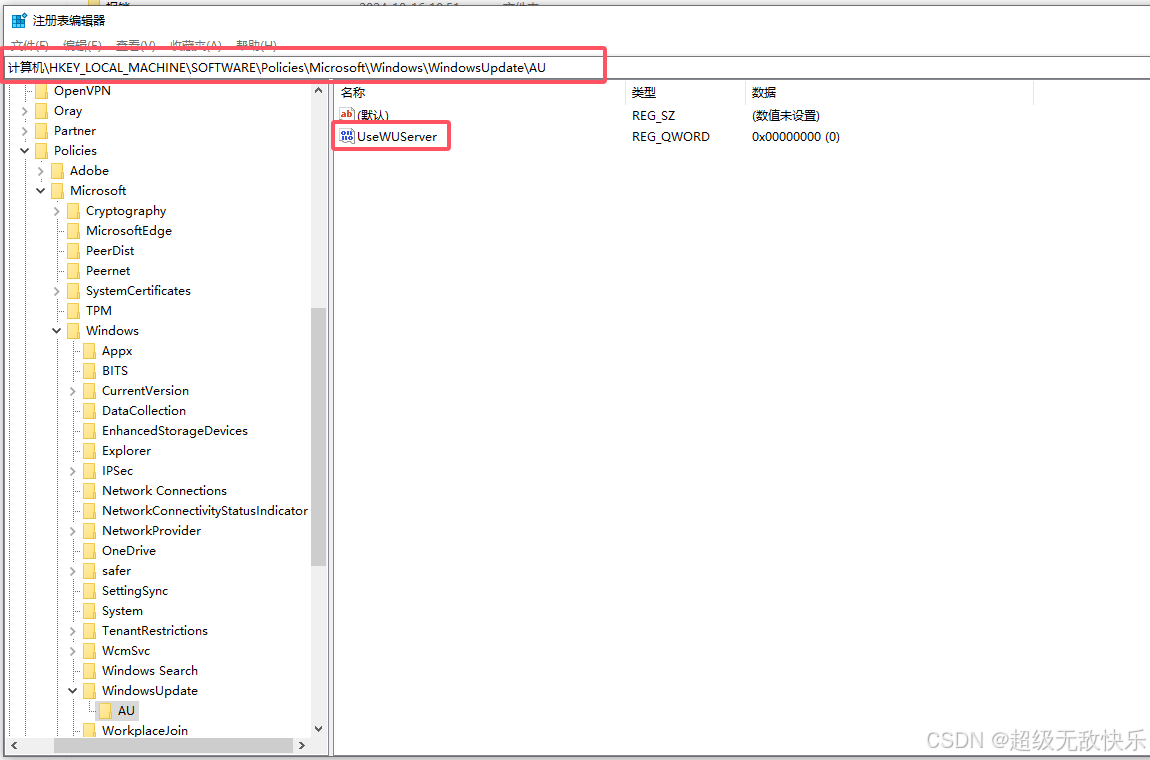
Task: Click the Partner key folder icon
Action: pos(42,131)
